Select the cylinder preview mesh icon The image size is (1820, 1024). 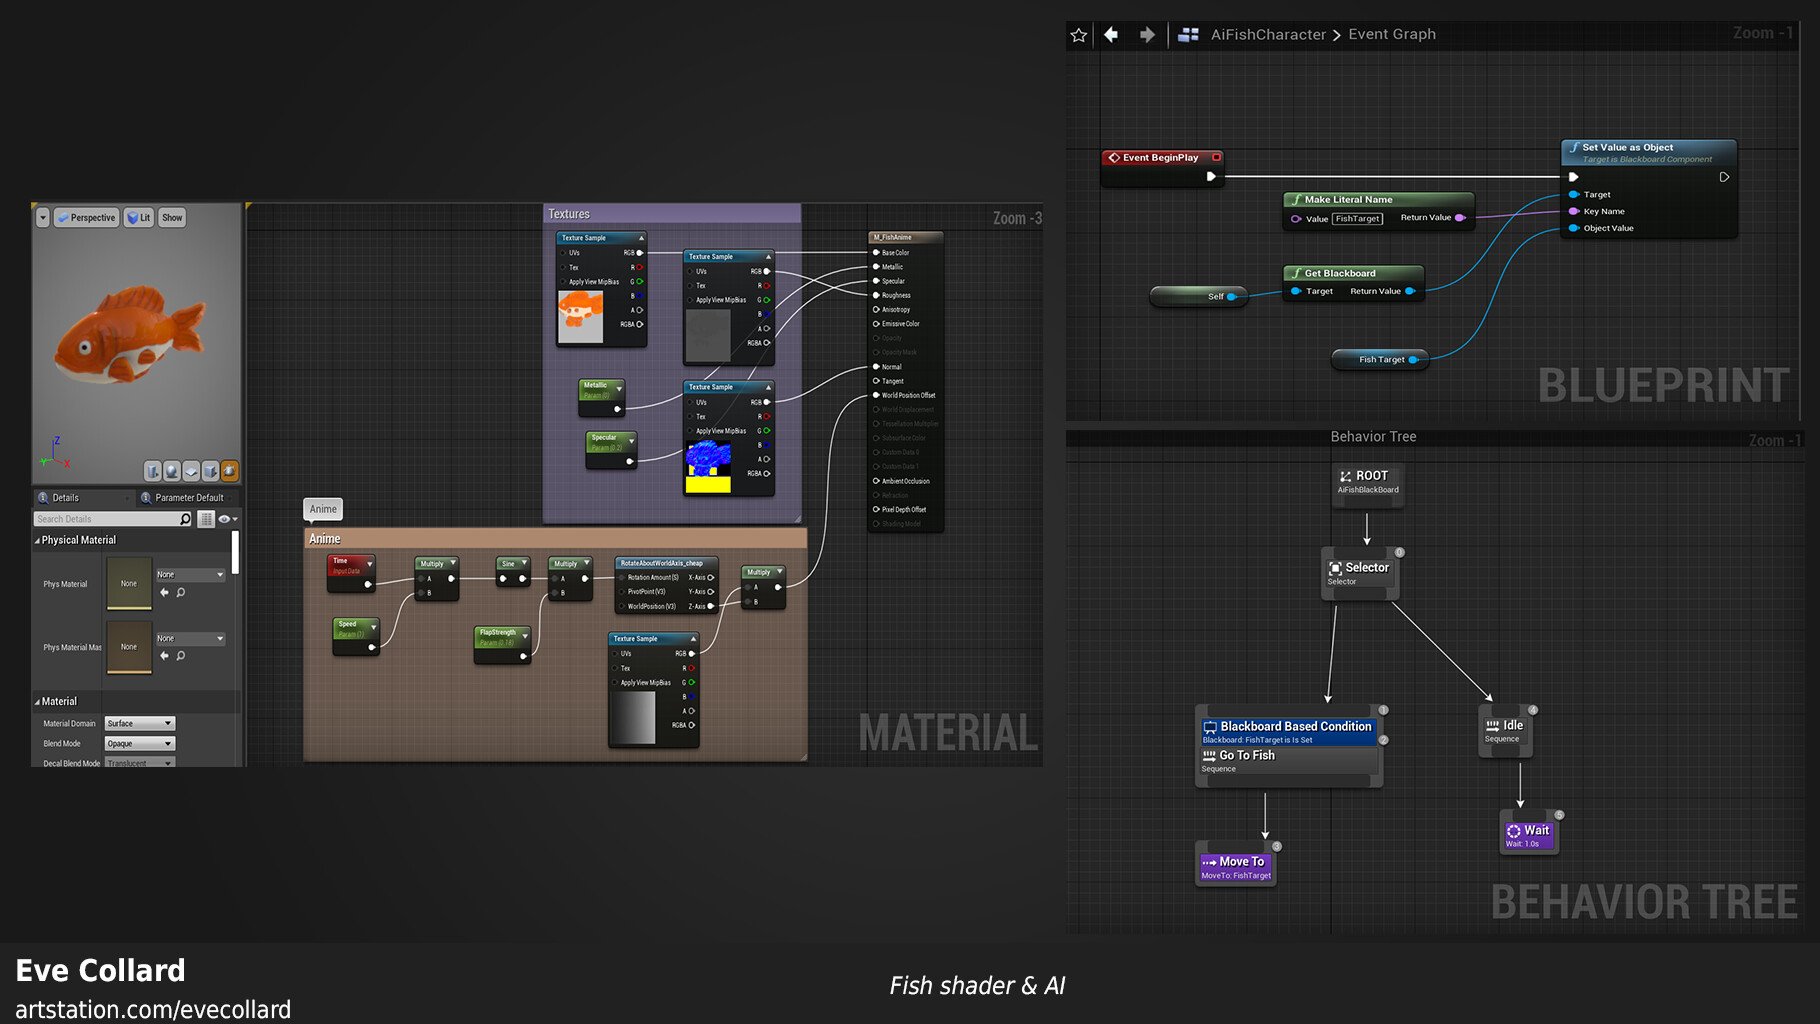153,471
